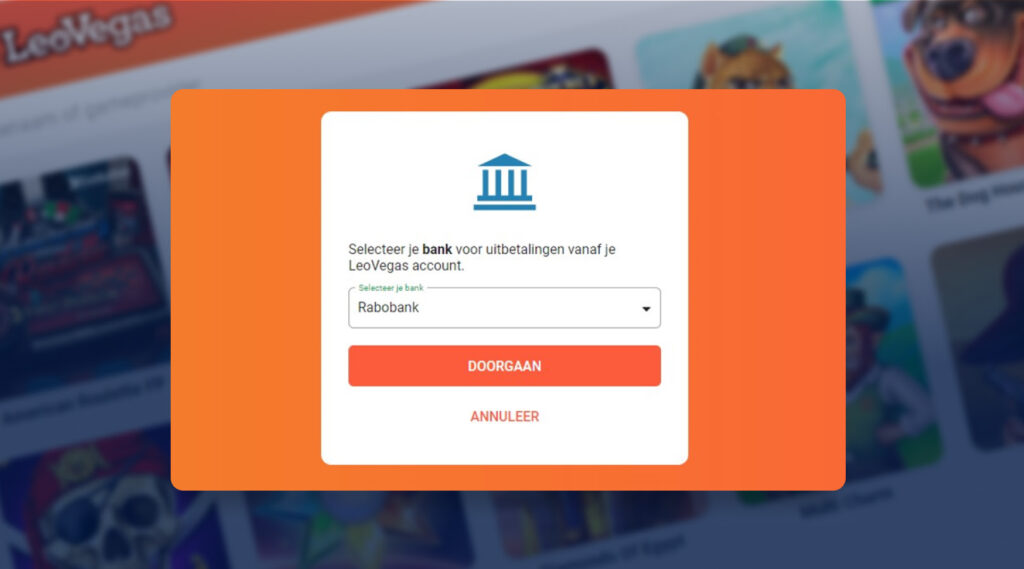
Task: Select the Rabobank bank selection field
Action: coord(504,307)
